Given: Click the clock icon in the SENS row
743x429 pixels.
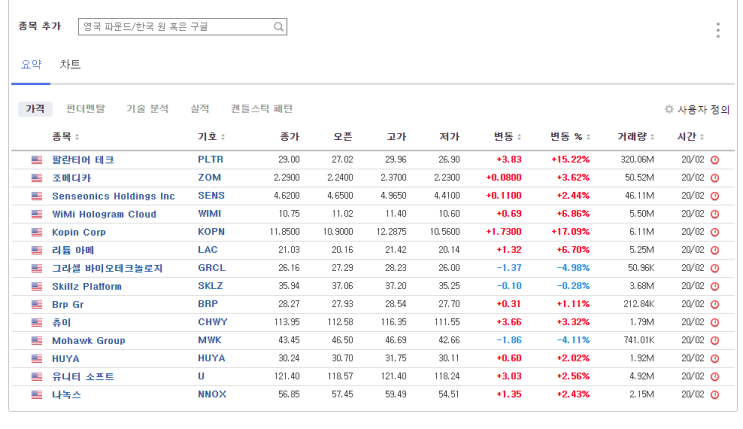Looking at the screenshot, I should (x=715, y=196).
